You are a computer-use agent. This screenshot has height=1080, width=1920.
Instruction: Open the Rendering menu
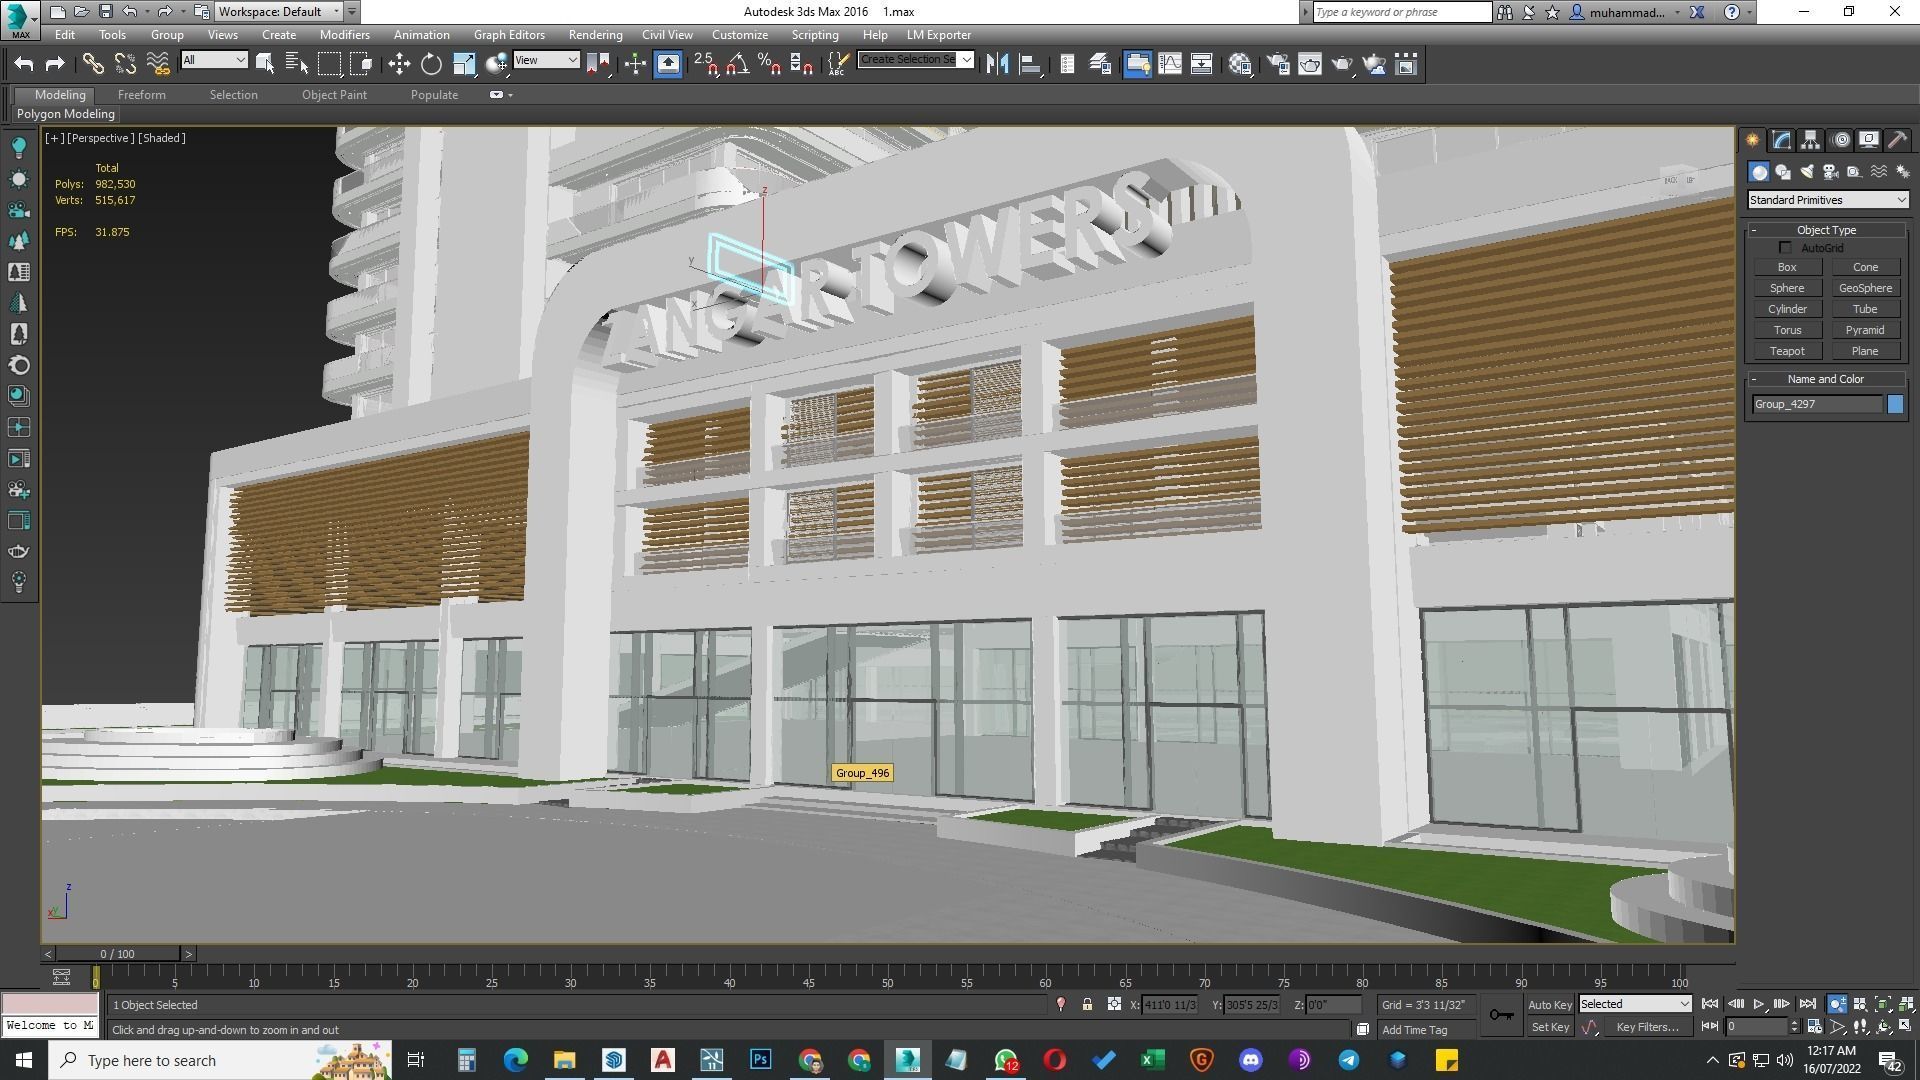click(595, 35)
